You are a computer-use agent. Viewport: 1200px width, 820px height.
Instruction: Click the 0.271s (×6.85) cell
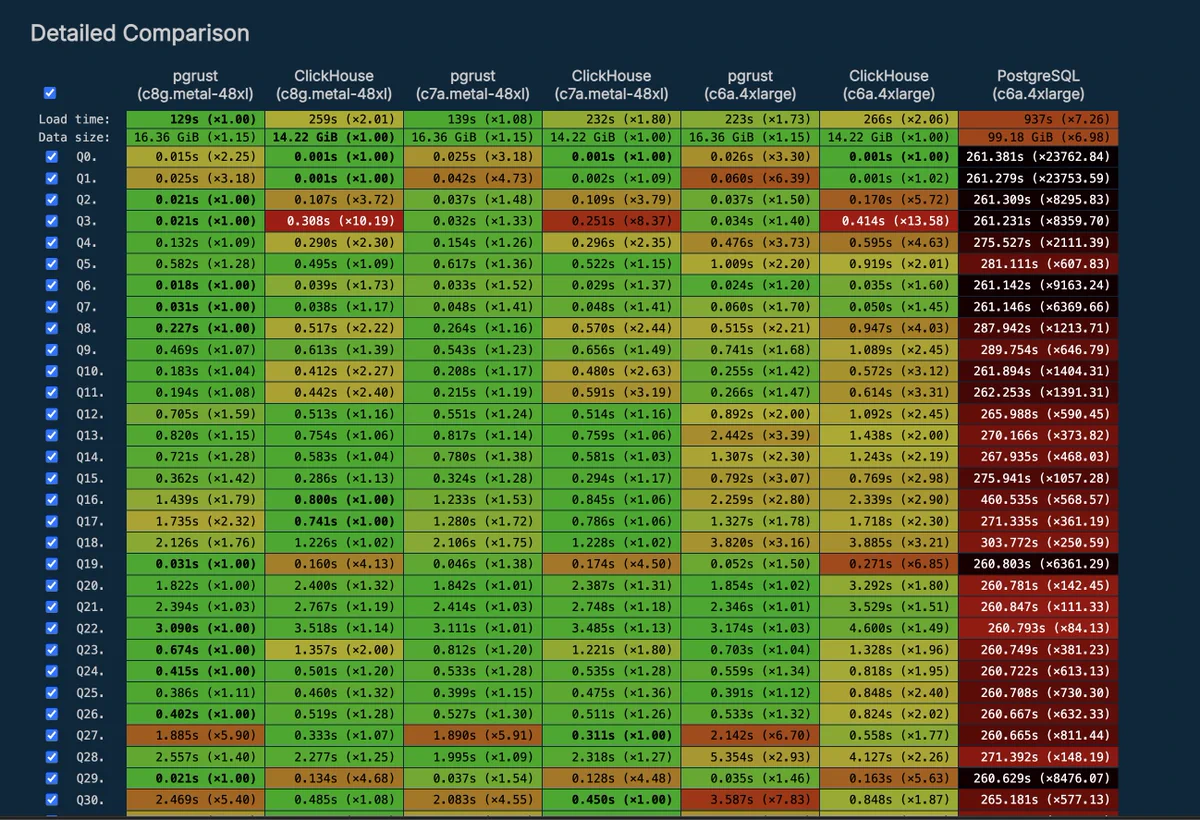889,563
